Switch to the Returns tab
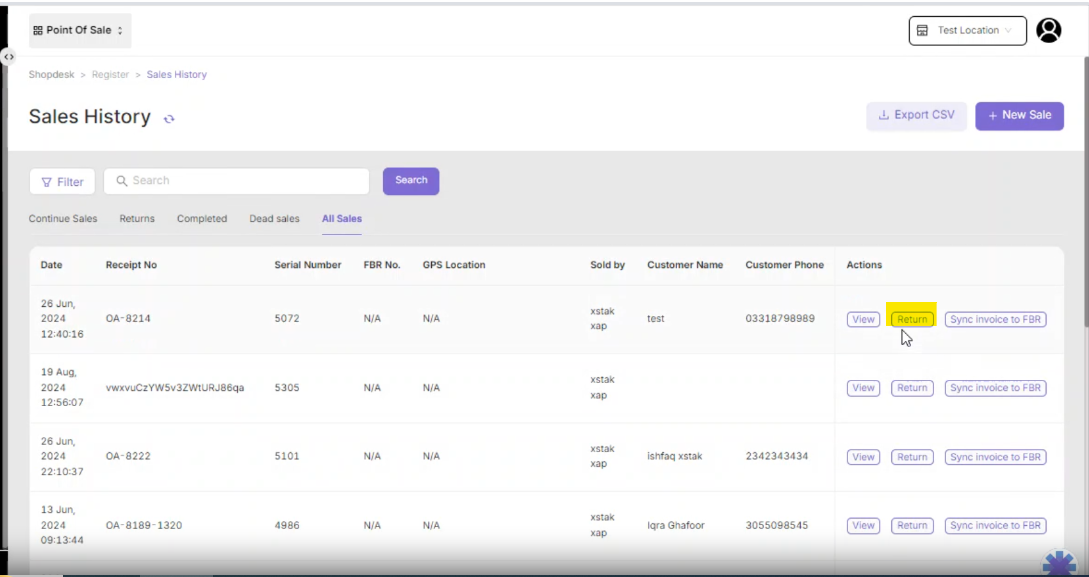The width and height of the screenshot is (1089, 577). coord(137,219)
